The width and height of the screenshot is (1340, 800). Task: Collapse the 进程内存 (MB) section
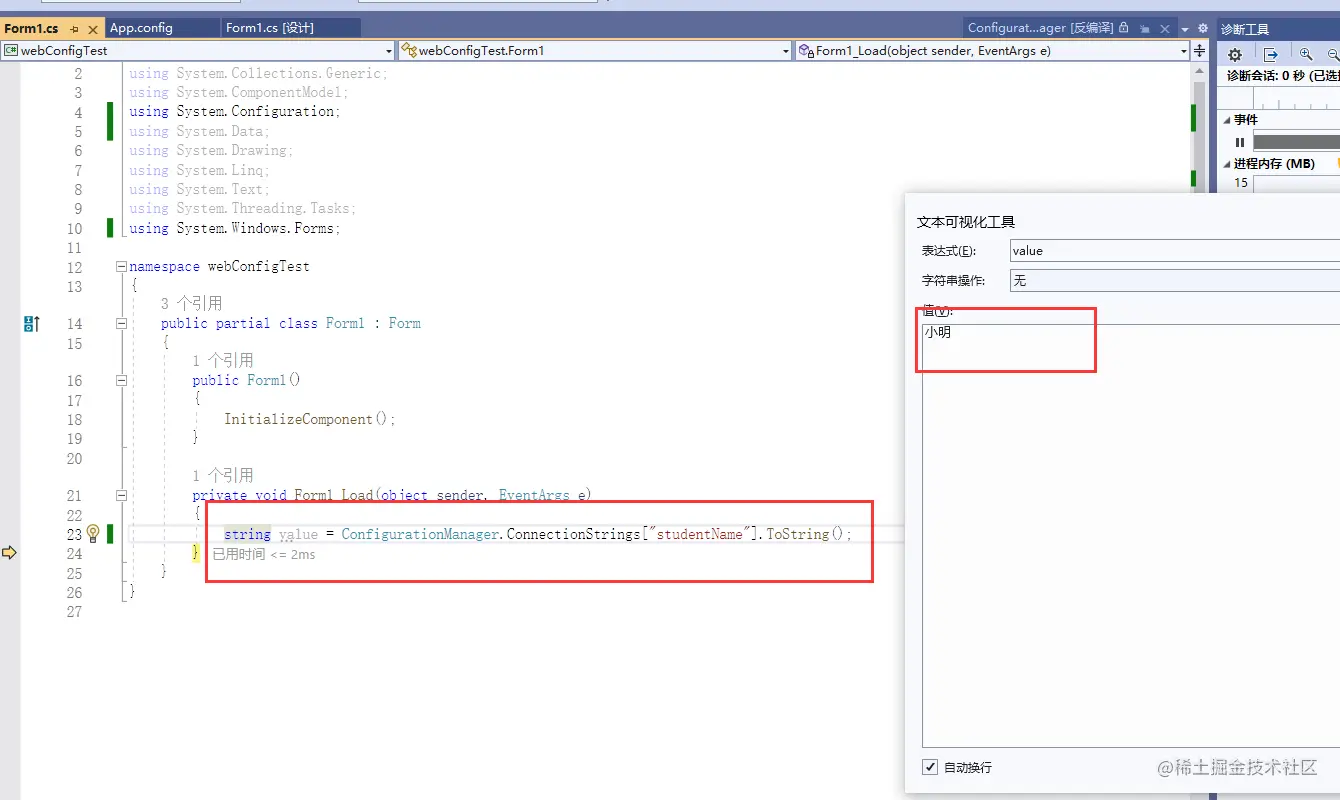1226,164
